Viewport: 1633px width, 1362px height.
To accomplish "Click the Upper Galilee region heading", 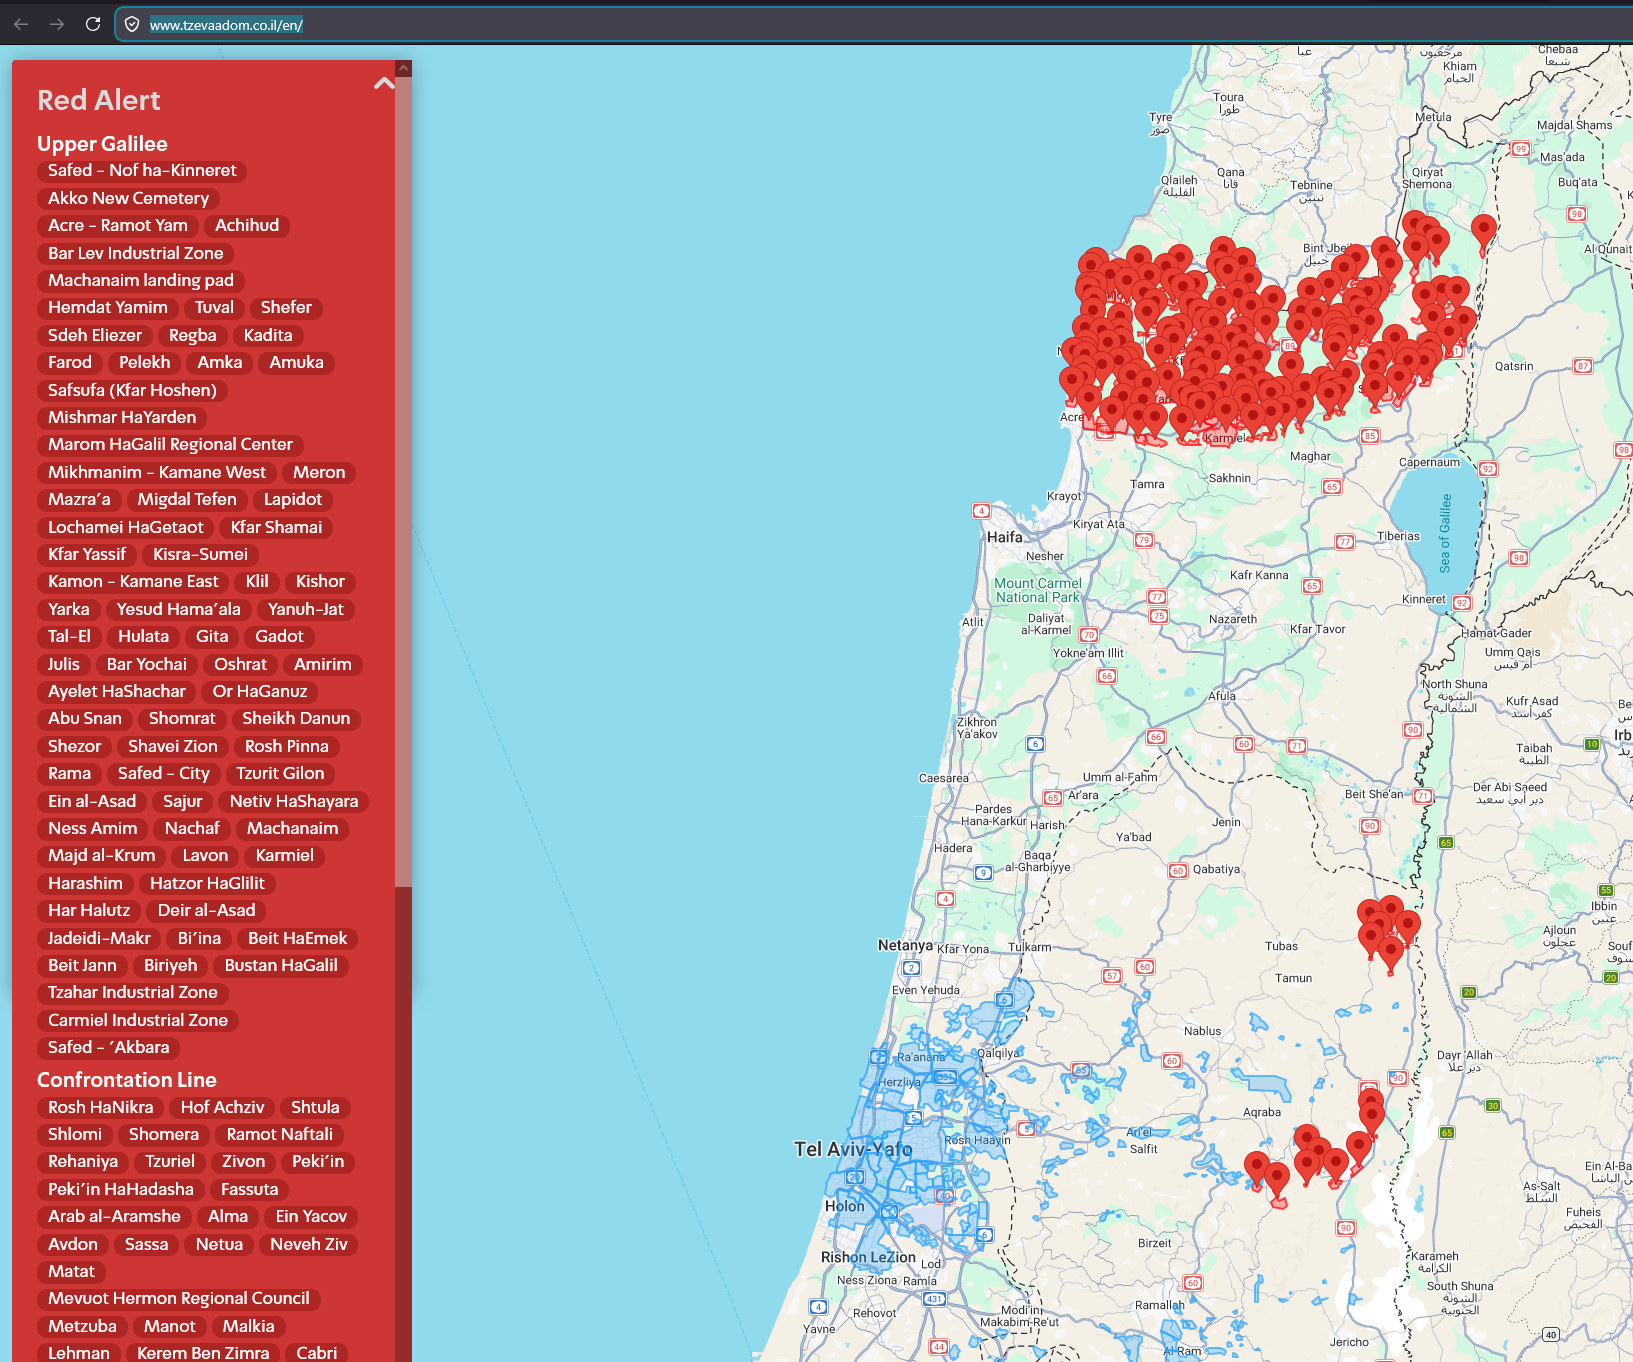I will point(102,144).
